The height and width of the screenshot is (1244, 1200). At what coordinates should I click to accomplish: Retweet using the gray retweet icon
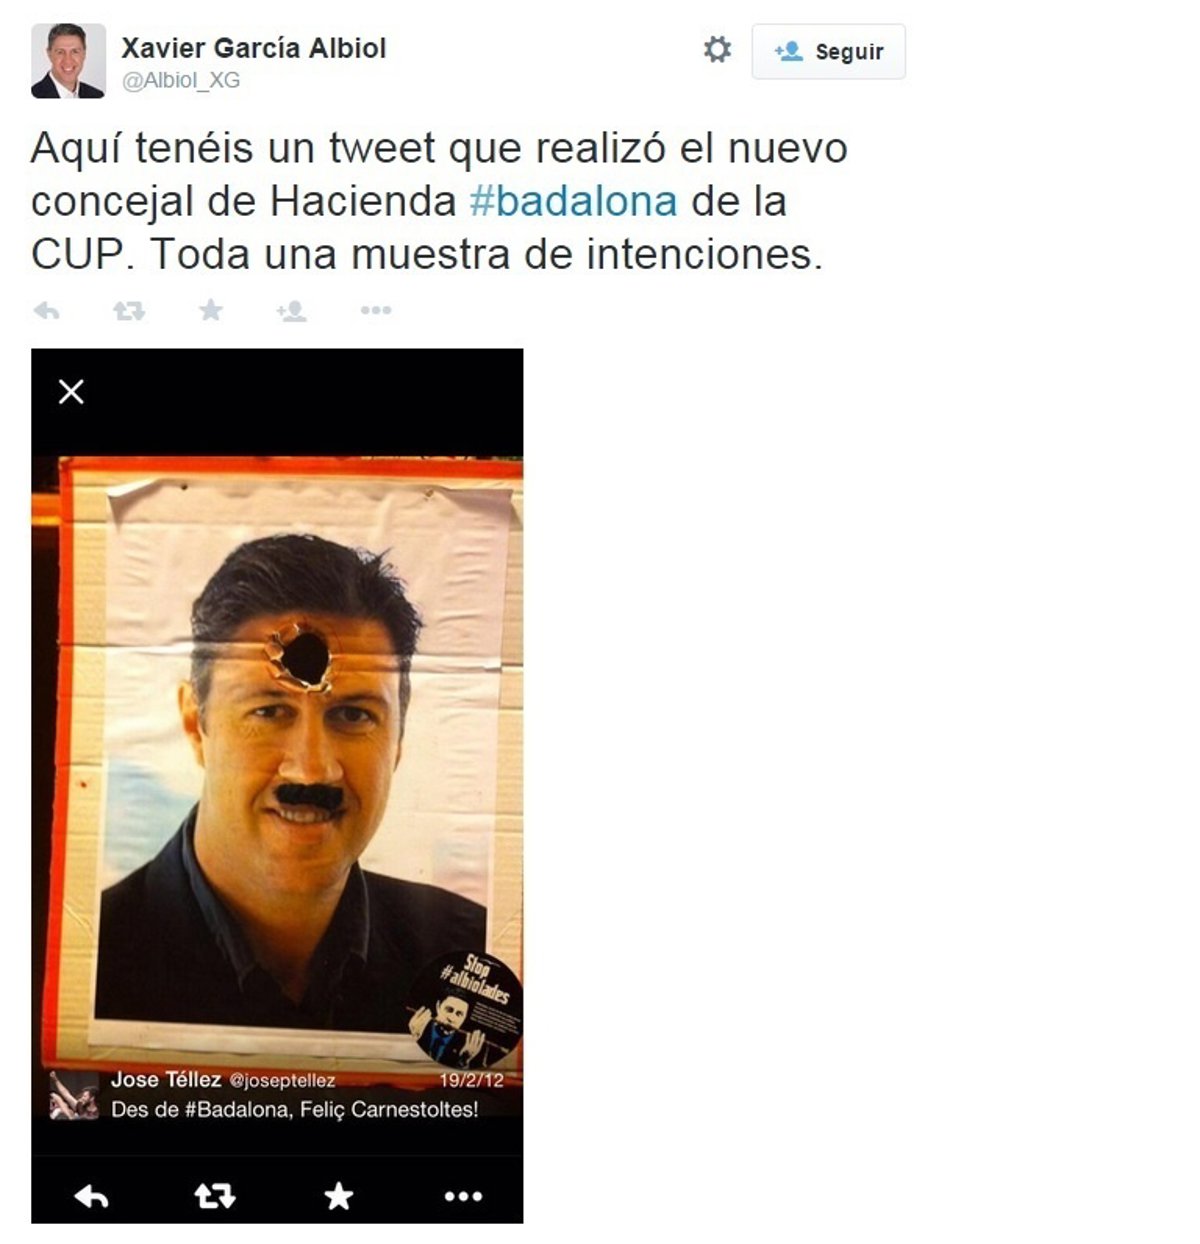(129, 311)
